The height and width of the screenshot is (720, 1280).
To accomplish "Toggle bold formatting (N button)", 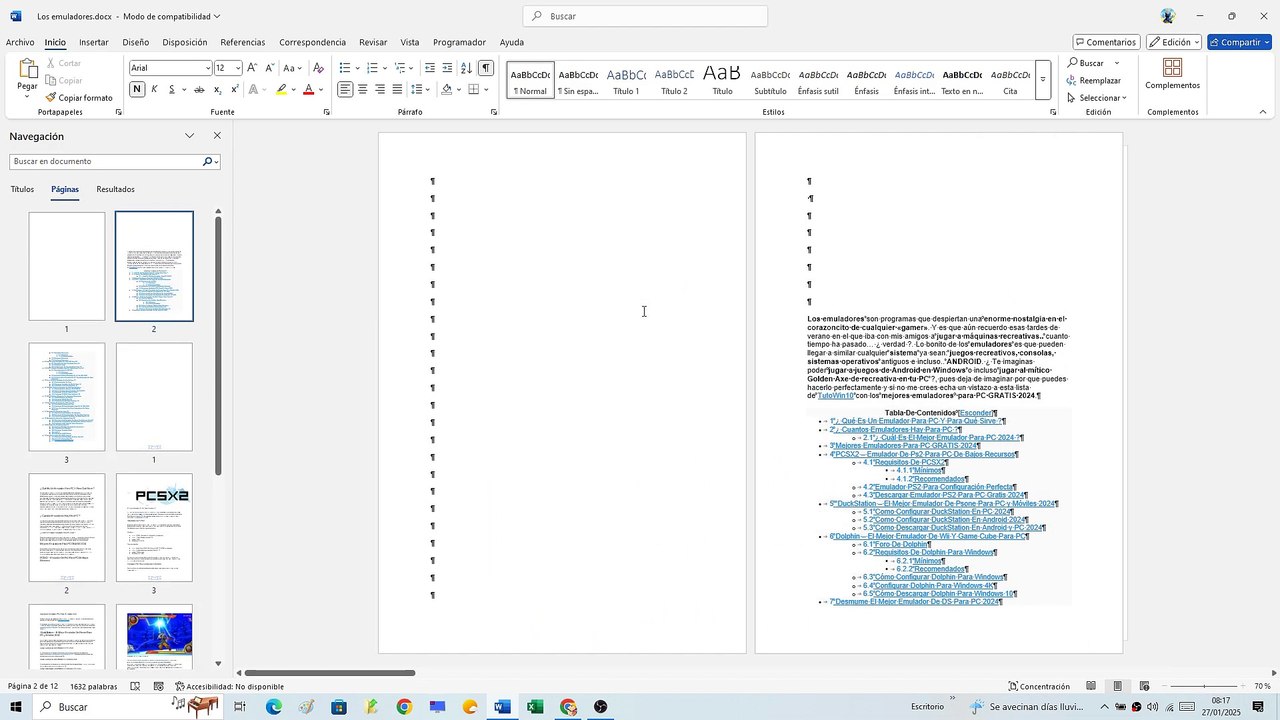I will pos(137,89).
